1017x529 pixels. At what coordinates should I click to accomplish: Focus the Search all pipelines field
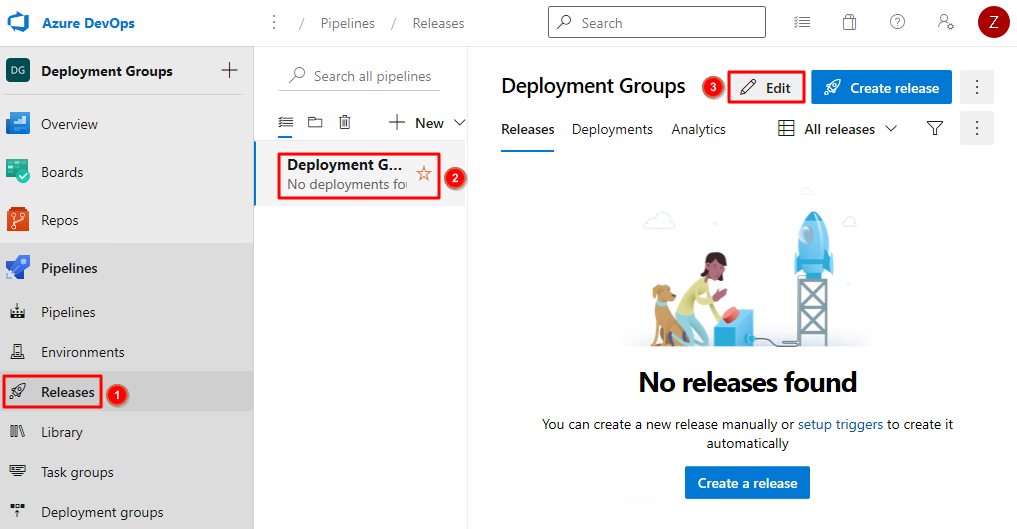pyautogui.click(x=359, y=76)
